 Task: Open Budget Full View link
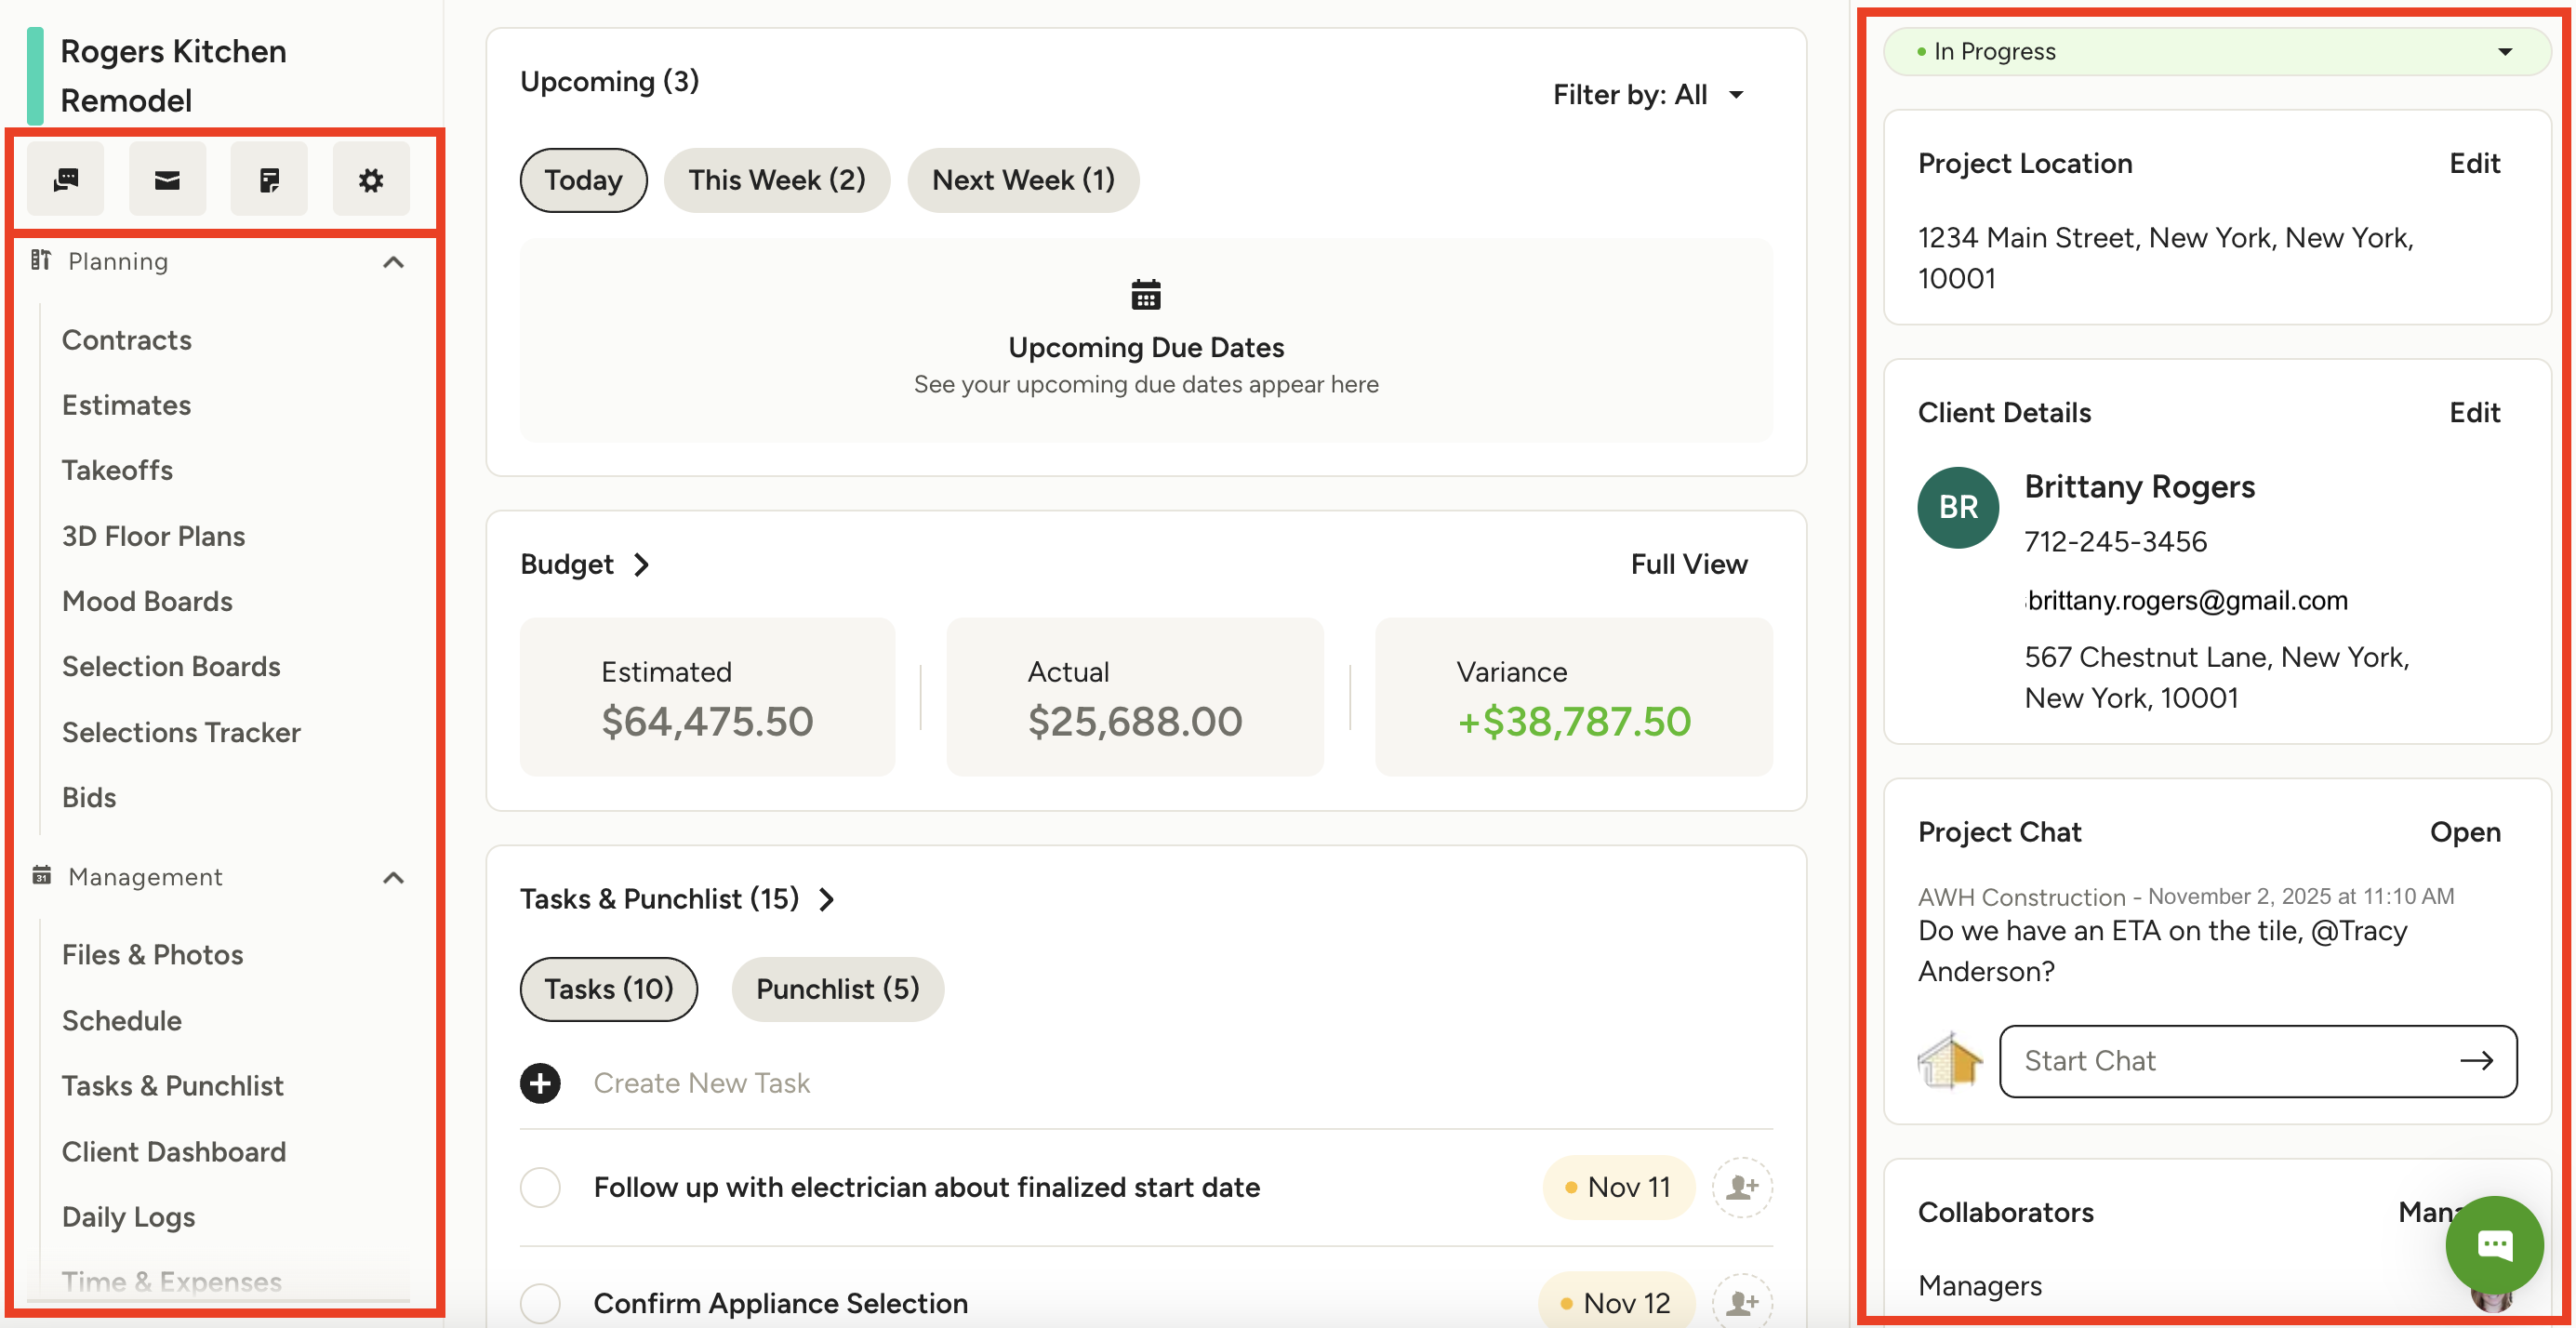(1688, 564)
